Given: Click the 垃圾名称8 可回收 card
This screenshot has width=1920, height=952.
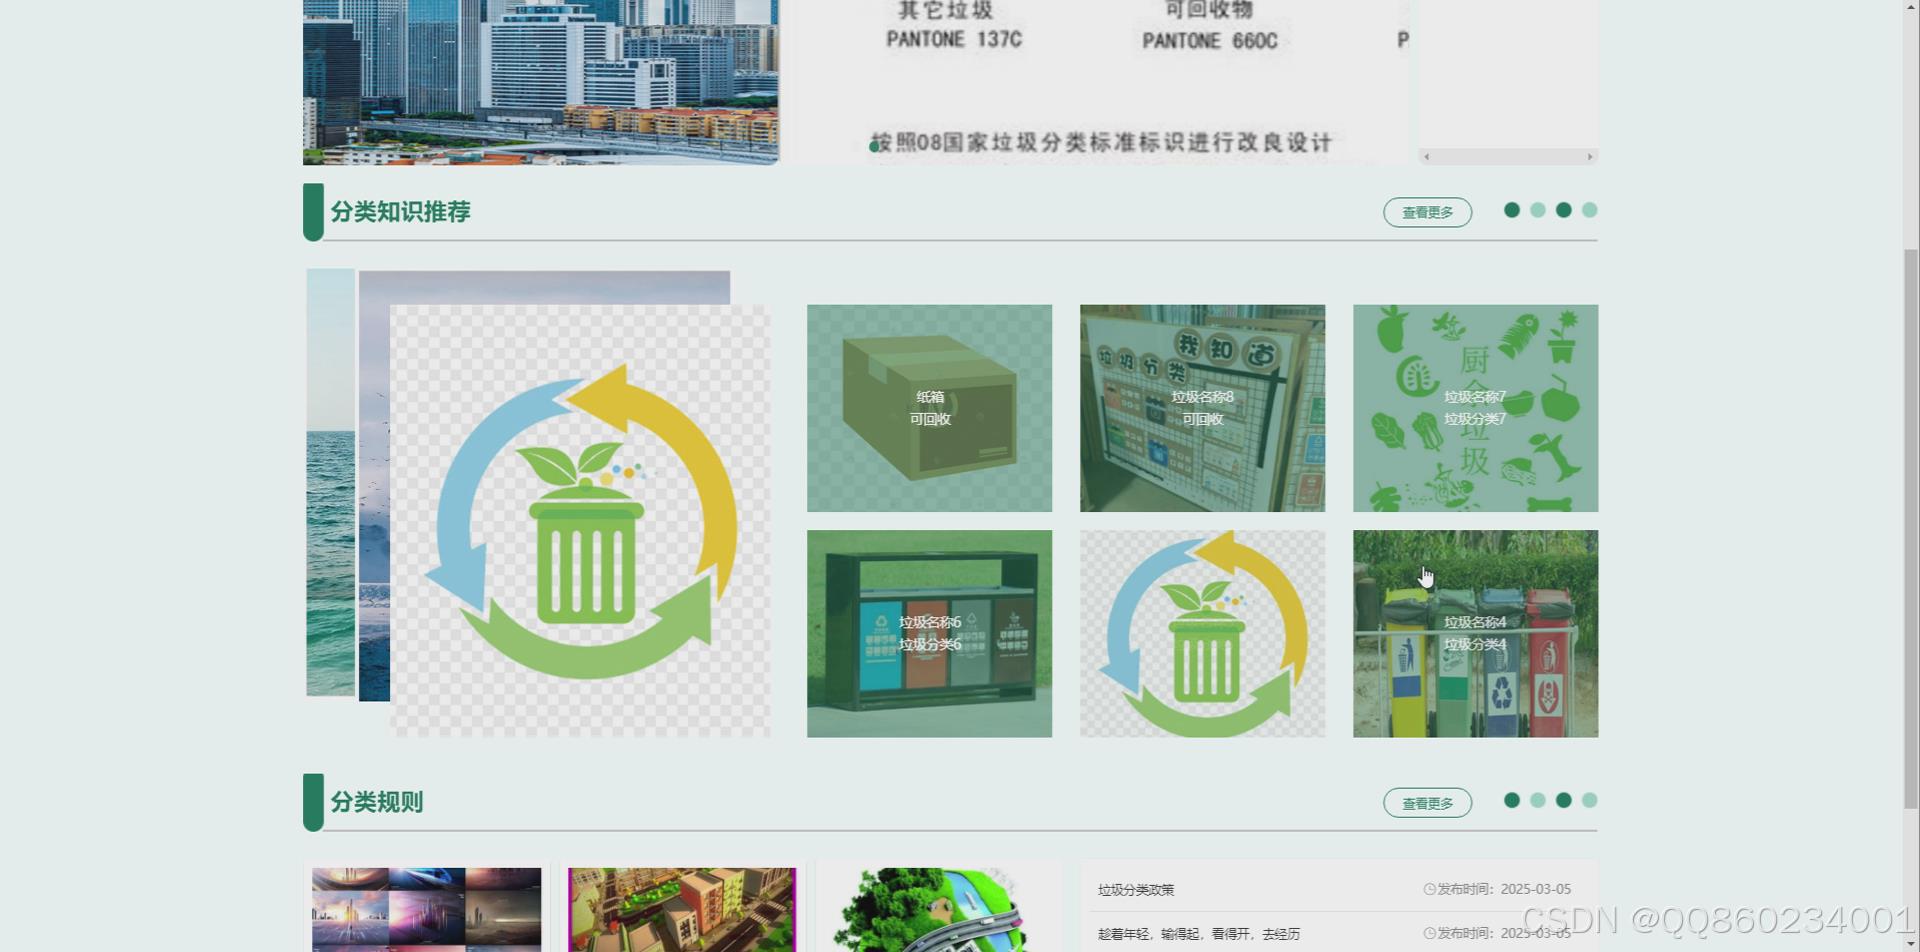Looking at the screenshot, I should [1202, 407].
